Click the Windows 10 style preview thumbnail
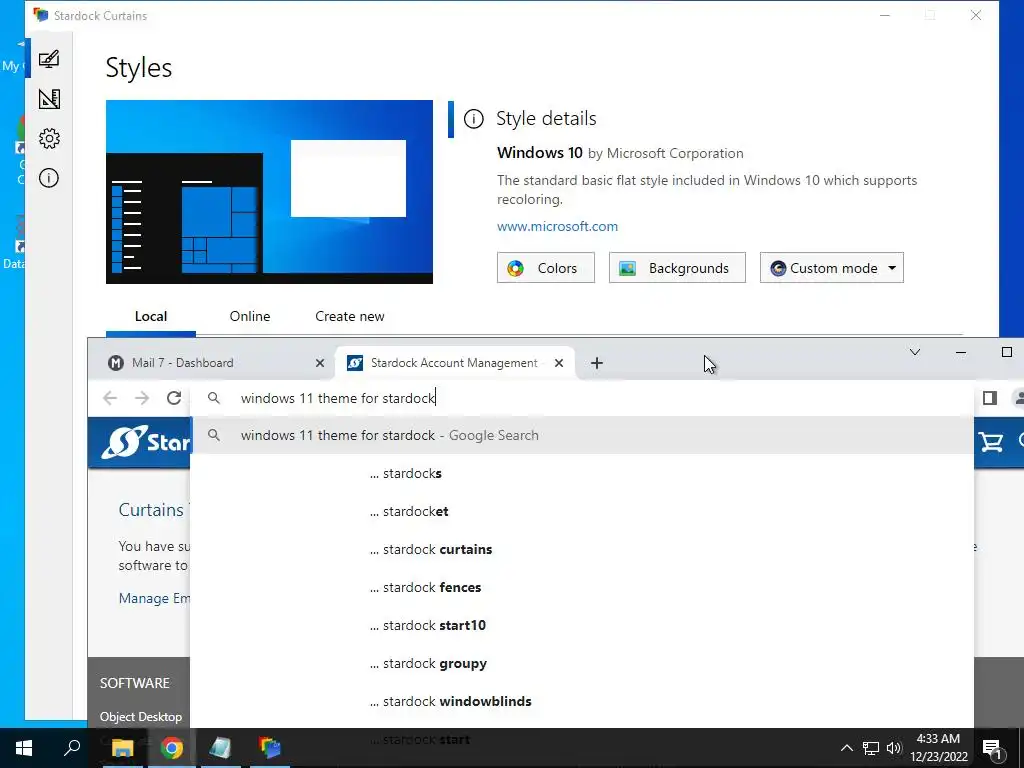Screen dimensions: 1024x768 tap(269, 192)
